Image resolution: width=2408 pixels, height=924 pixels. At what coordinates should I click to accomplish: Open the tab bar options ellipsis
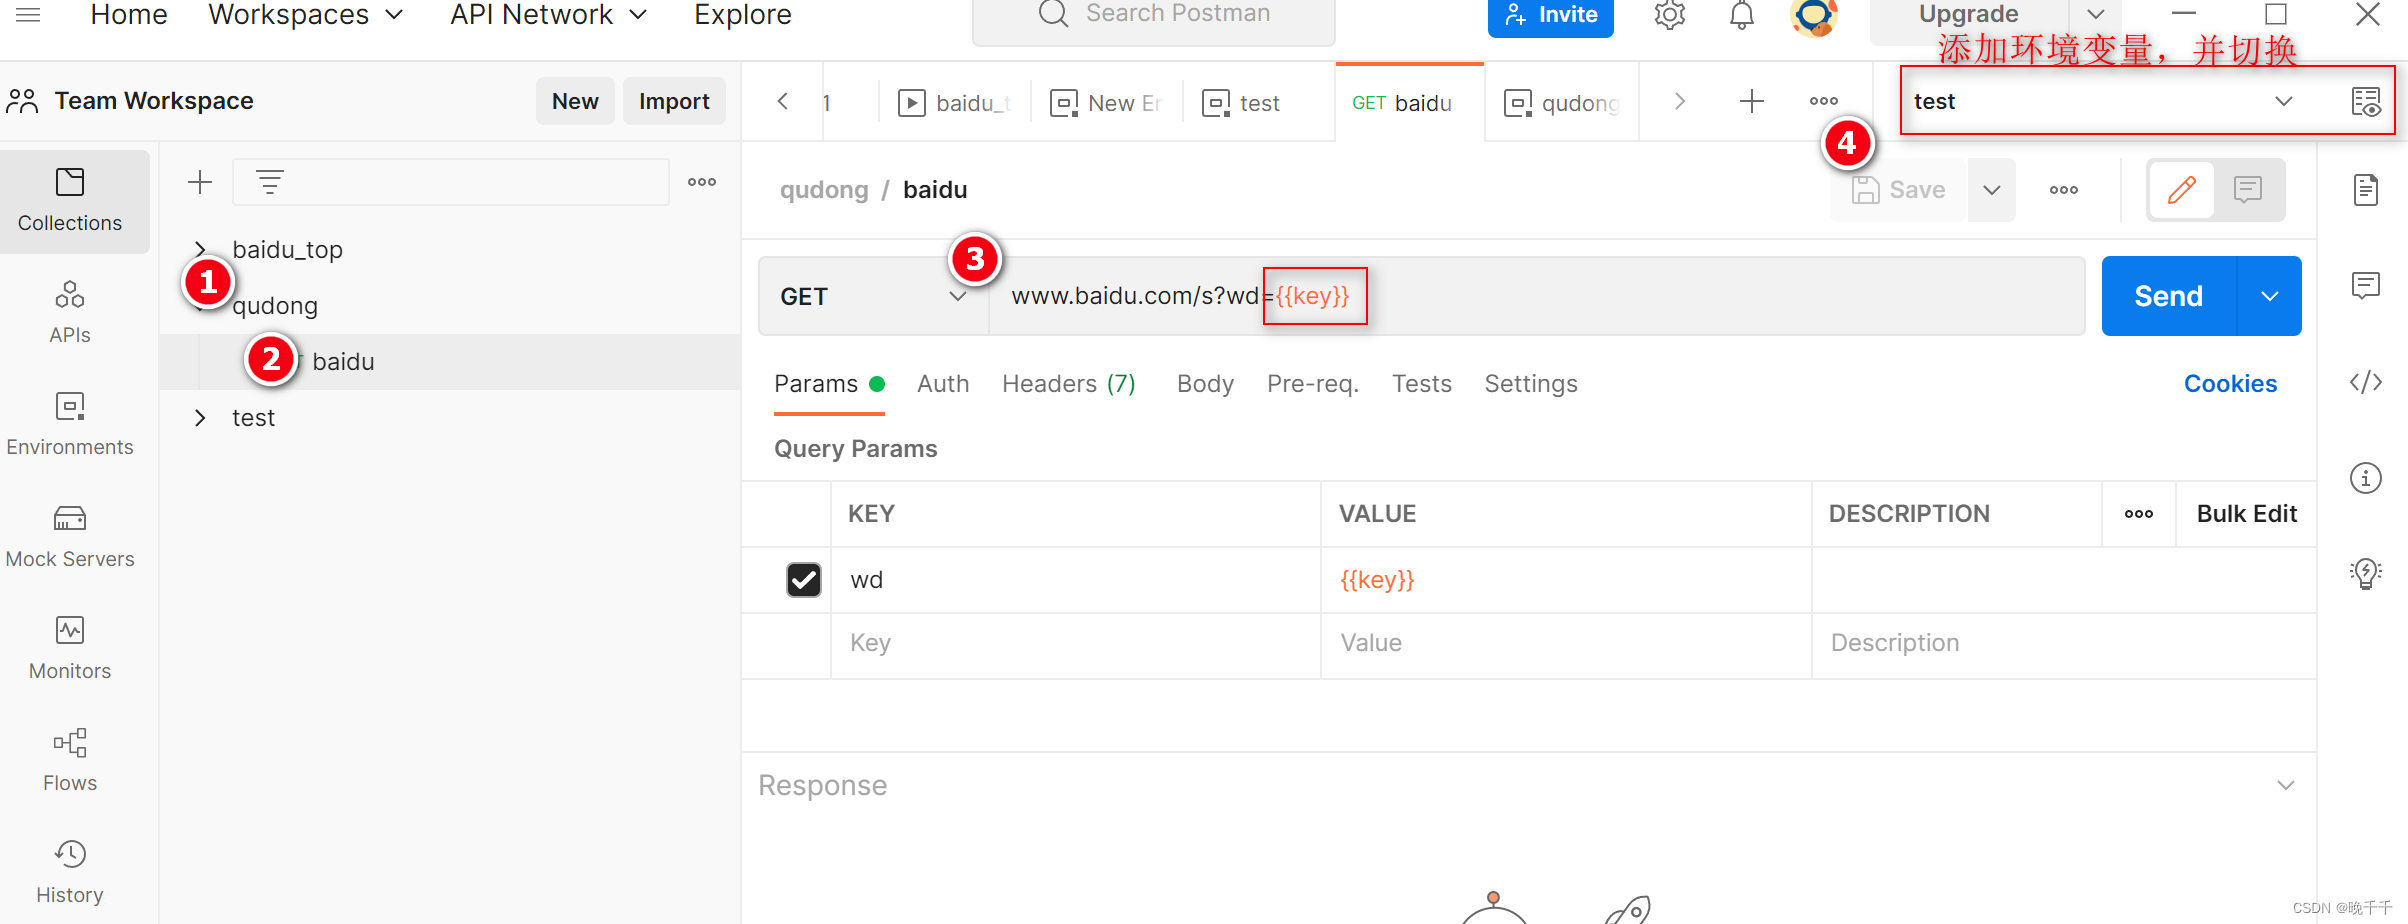(1824, 101)
